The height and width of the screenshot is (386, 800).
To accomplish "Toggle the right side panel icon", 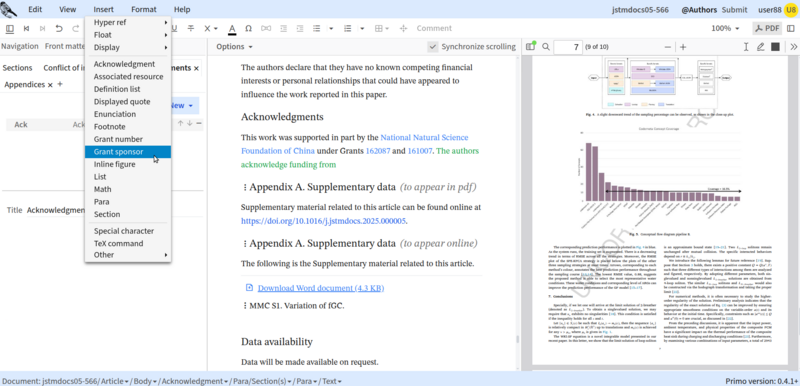I will [791, 29].
